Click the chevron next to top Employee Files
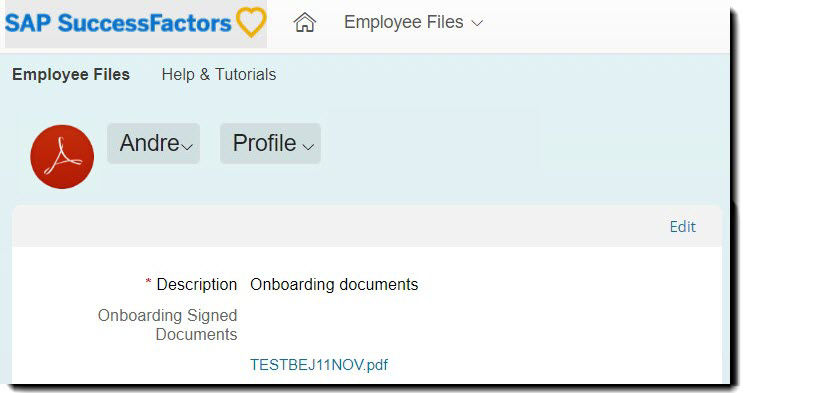Viewport: 830px width, 393px height. [477, 23]
